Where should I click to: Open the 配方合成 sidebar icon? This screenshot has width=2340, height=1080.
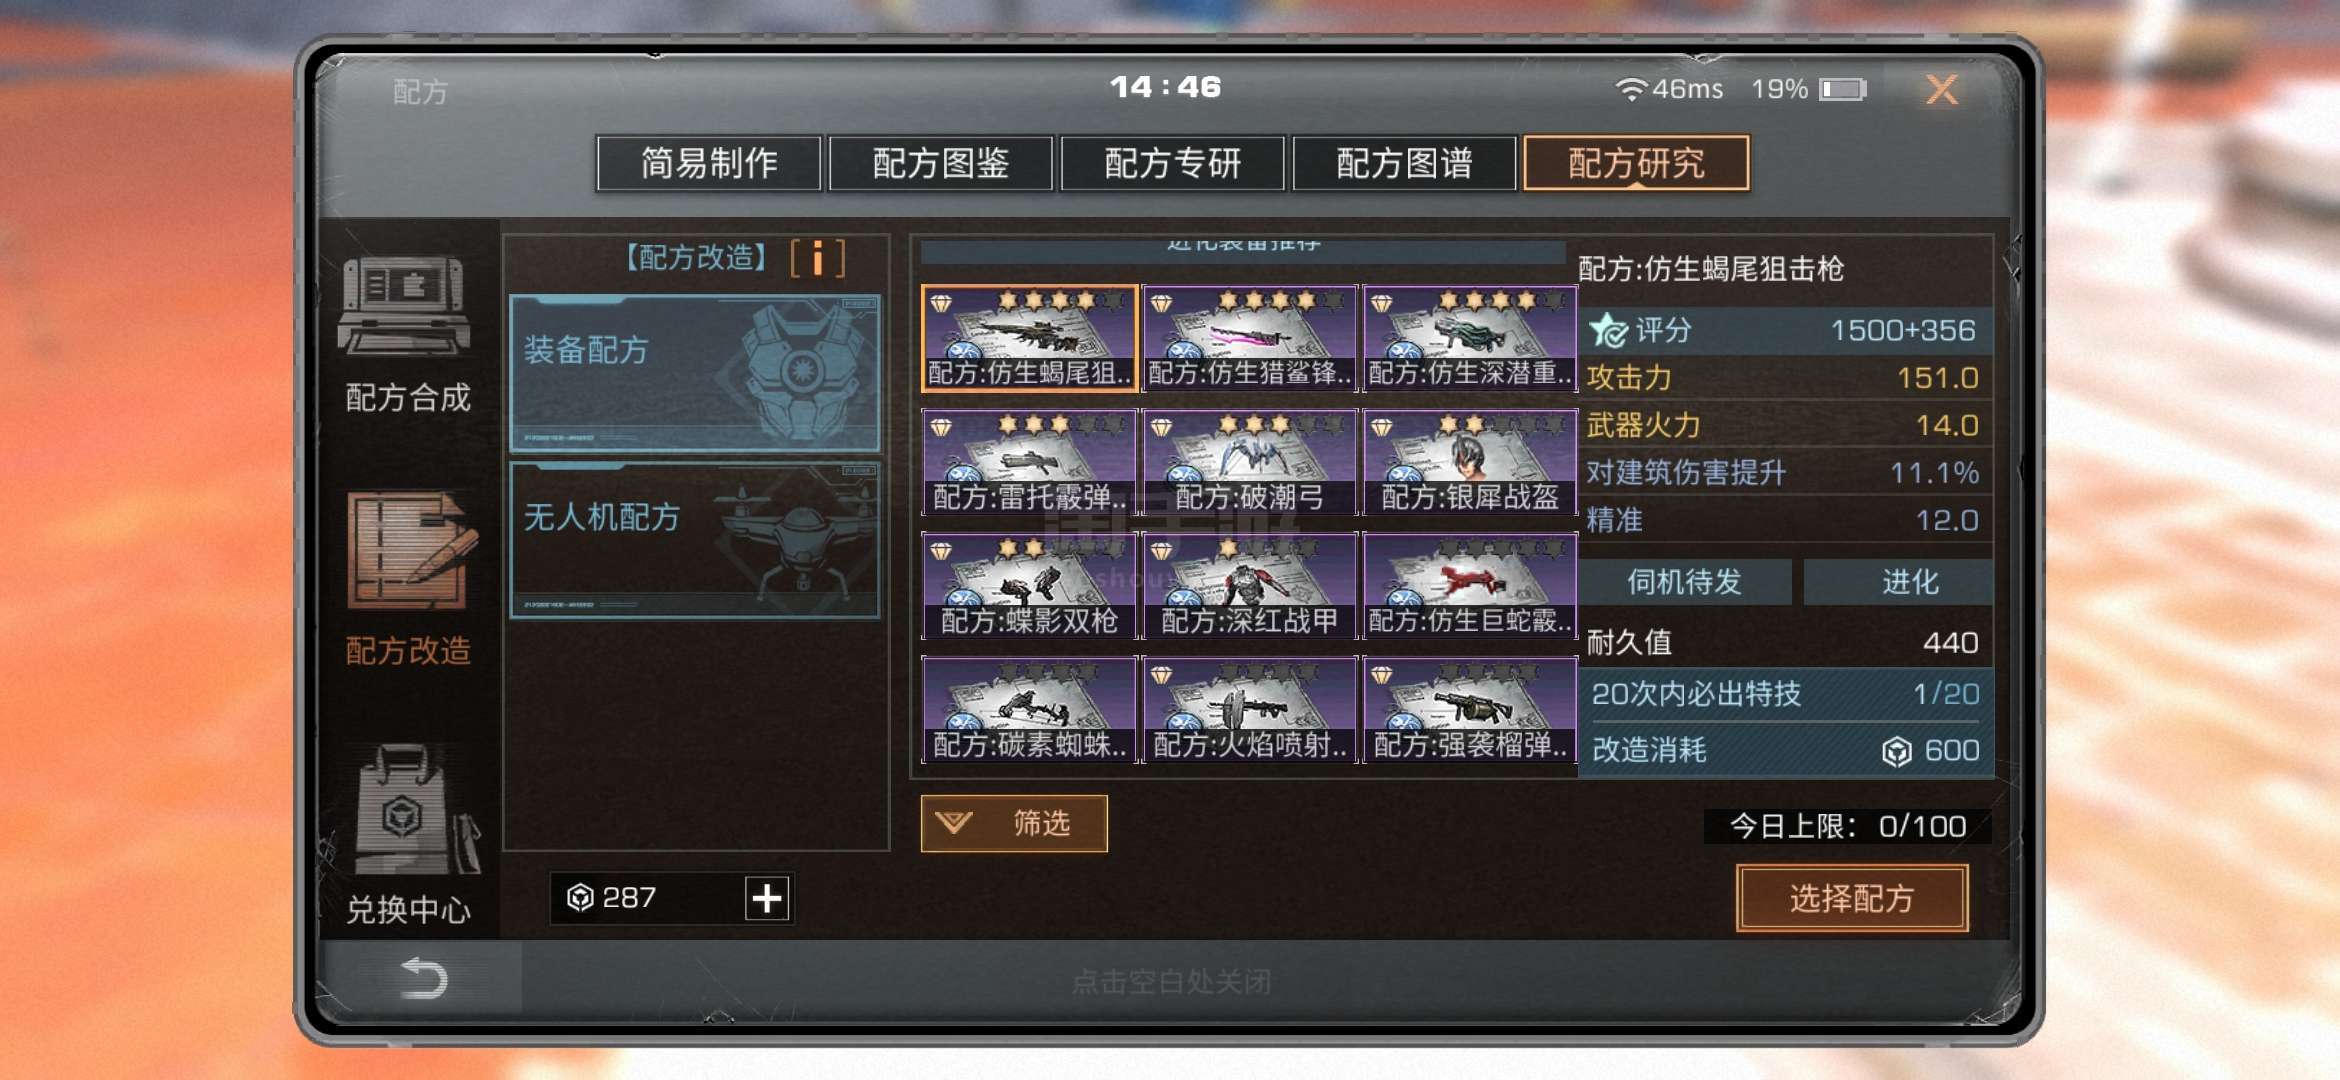coord(406,307)
